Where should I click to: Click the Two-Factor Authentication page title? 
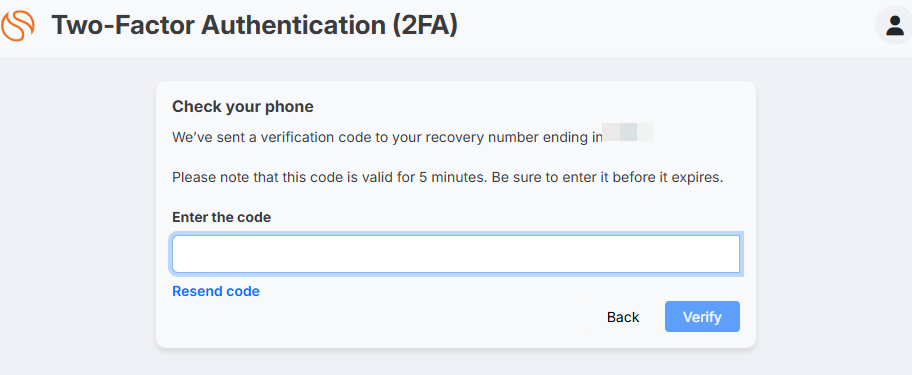pyautogui.click(x=254, y=26)
